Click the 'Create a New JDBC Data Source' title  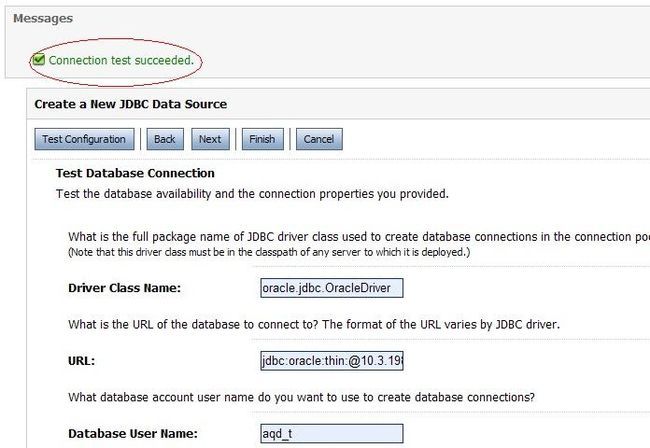[131, 104]
